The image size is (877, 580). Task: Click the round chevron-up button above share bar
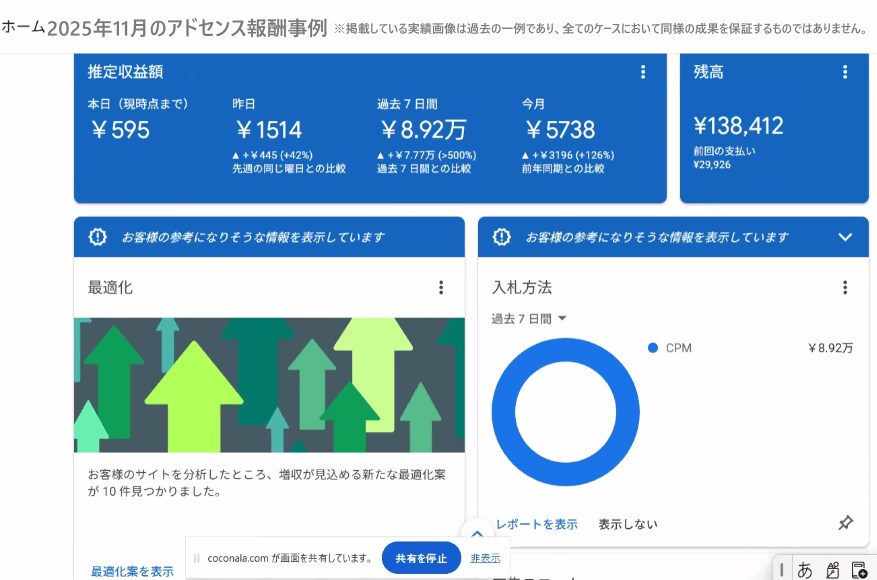tap(477, 533)
